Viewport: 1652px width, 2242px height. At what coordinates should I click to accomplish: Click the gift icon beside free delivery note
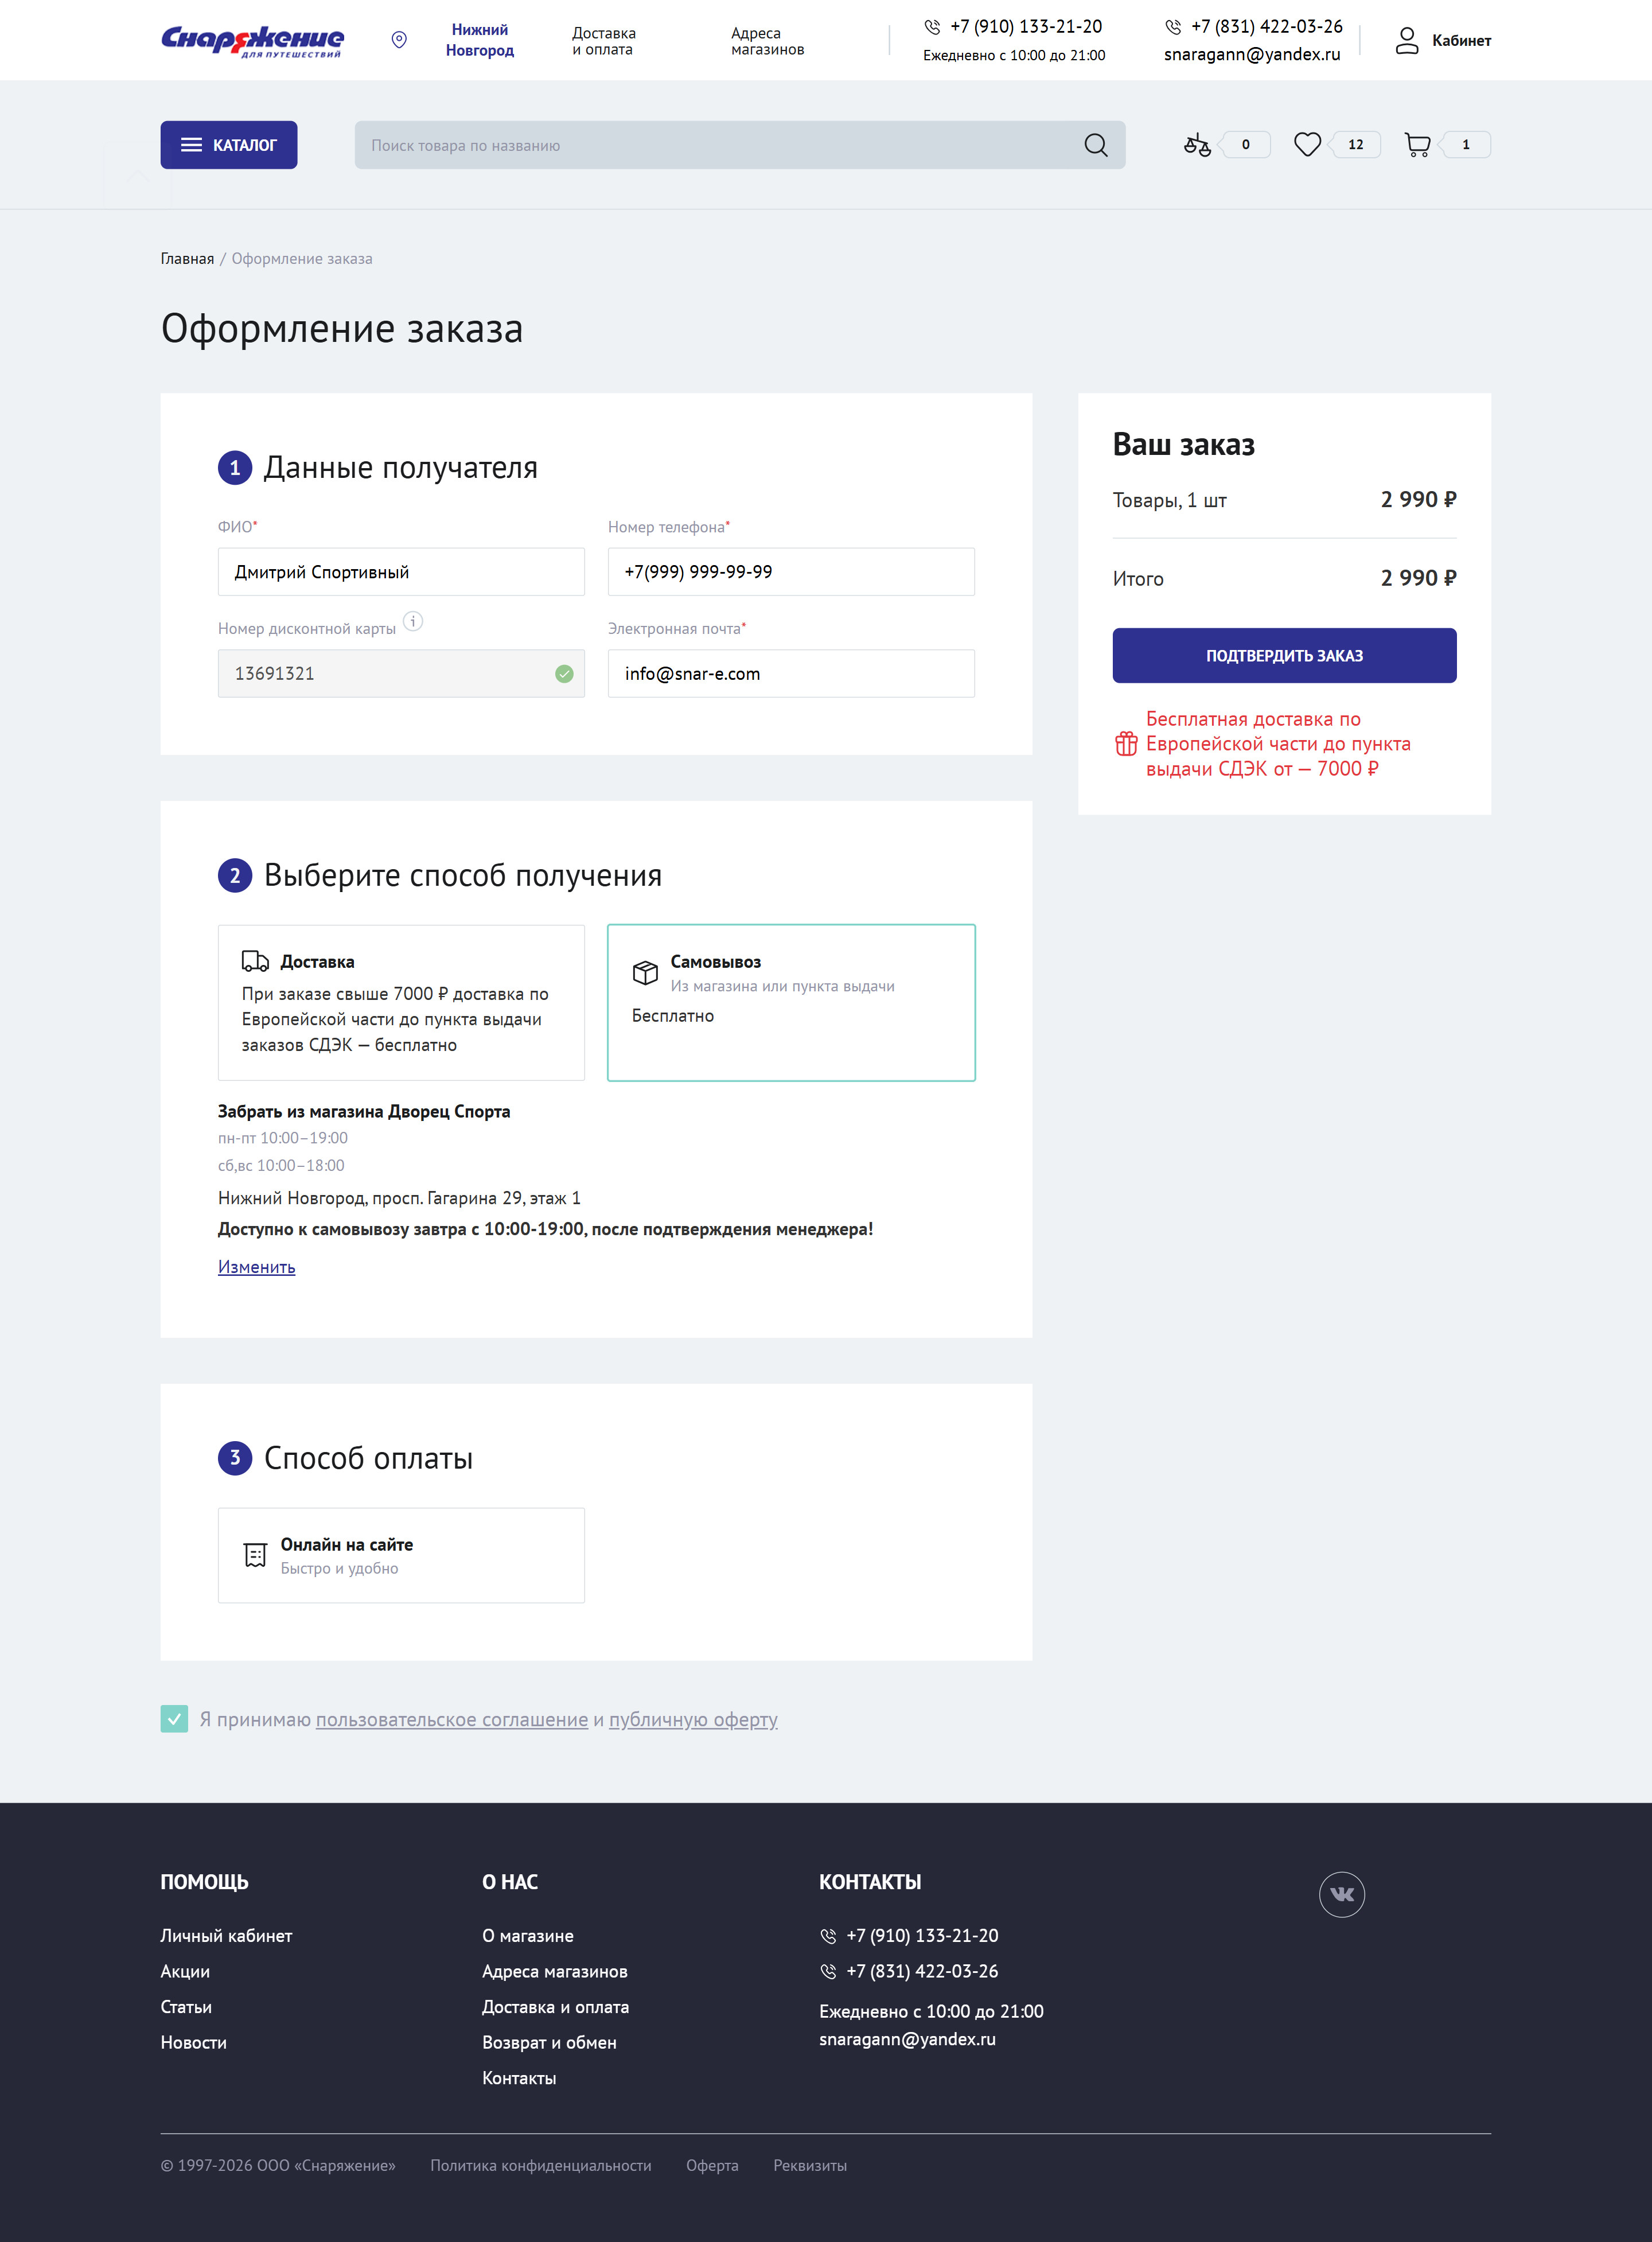(1126, 744)
